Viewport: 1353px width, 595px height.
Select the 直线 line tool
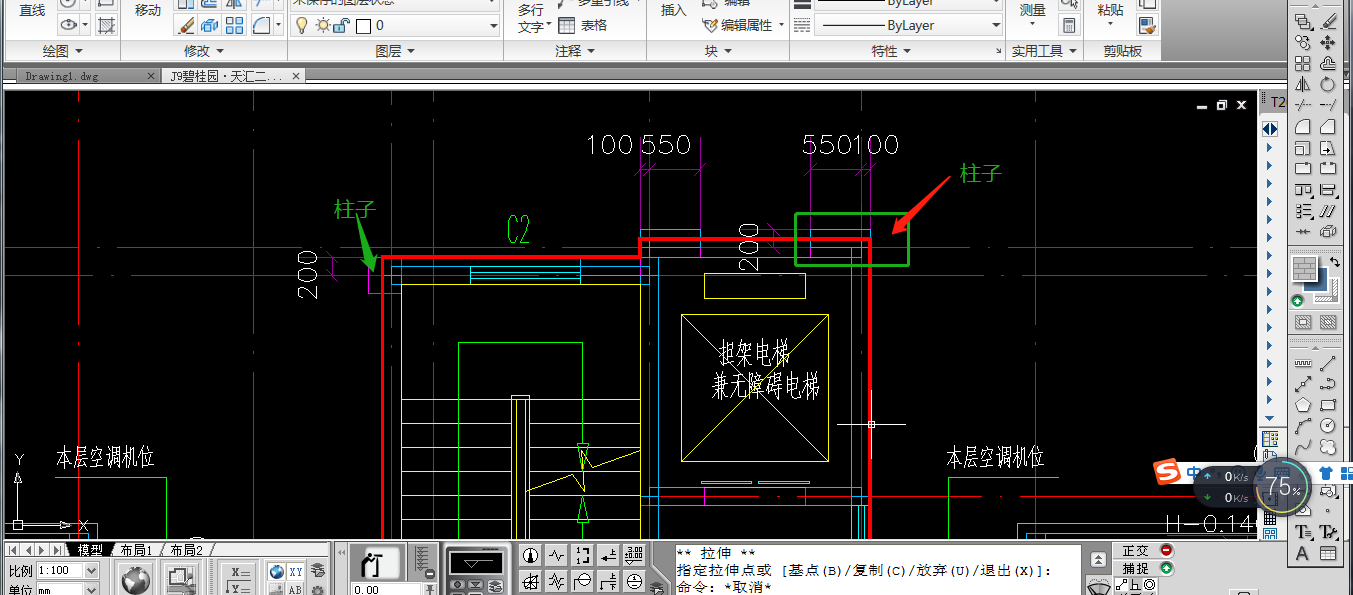pyautogui.click(x=32, y=10)
